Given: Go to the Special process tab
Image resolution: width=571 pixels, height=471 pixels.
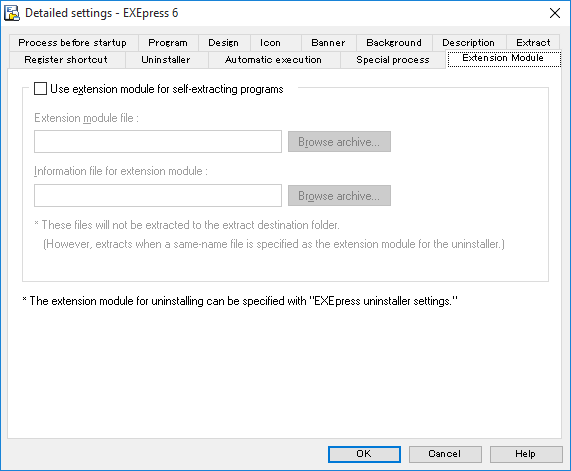Looking at the screenshot, I should pyautogui.click(x=393, y=59).
